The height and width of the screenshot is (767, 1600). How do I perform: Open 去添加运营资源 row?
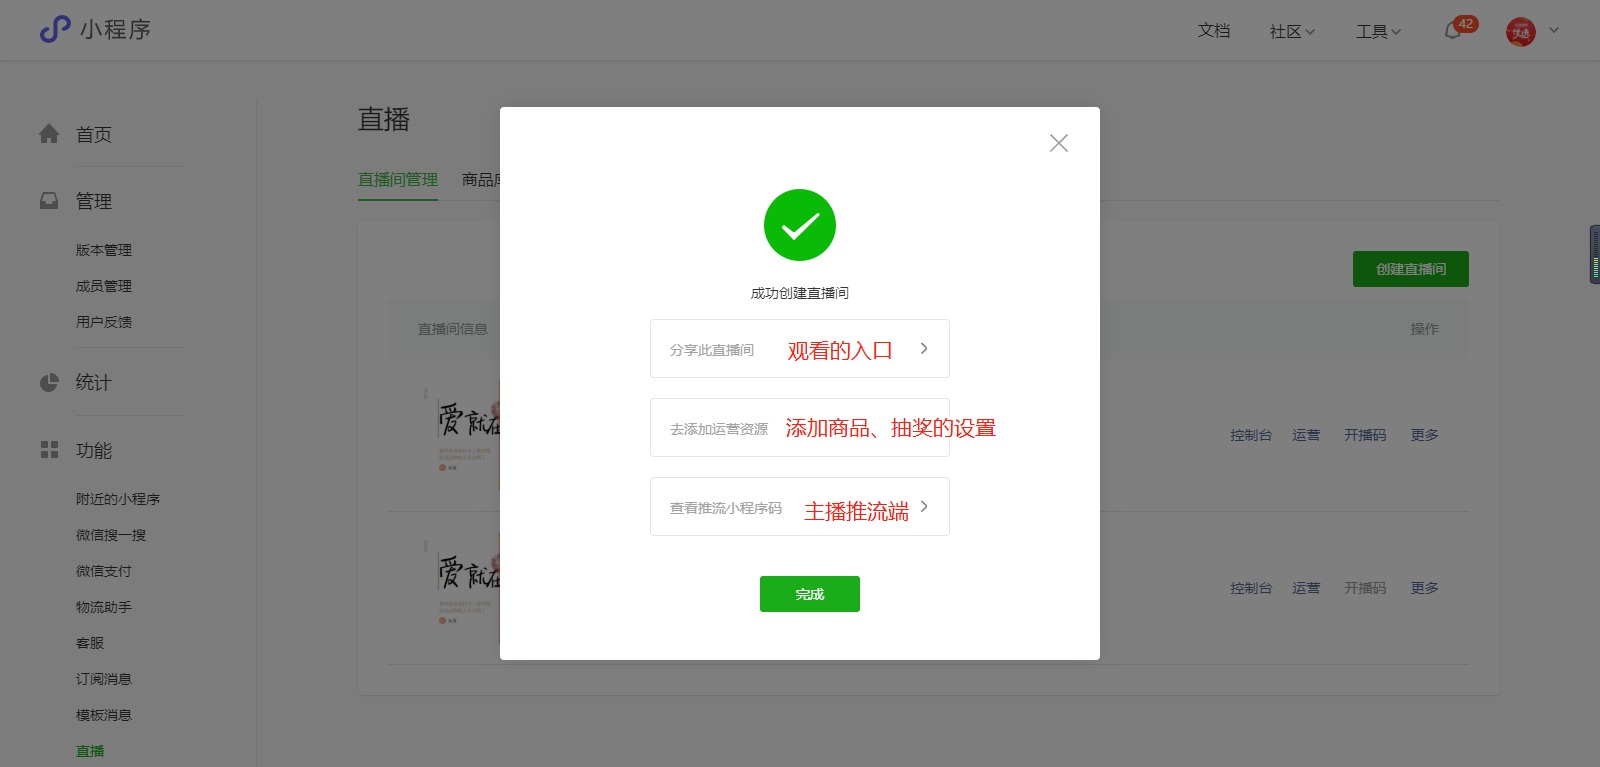(800, 428)
